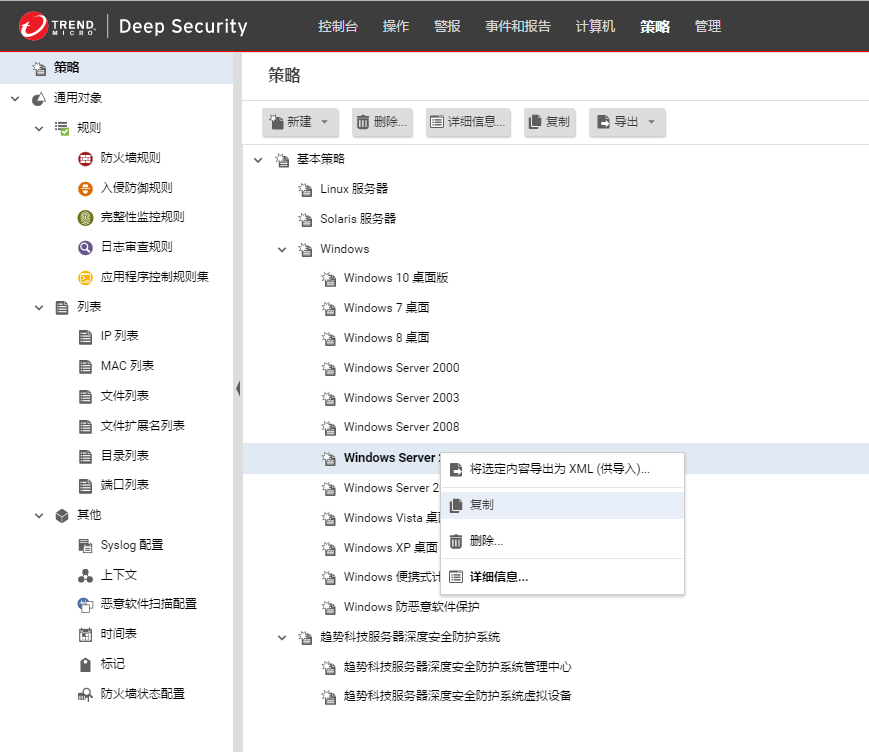Click the 删除... toolbar button
Viewport: 869px width, 752px height.
pyautogui.click(x=381, y=122)
